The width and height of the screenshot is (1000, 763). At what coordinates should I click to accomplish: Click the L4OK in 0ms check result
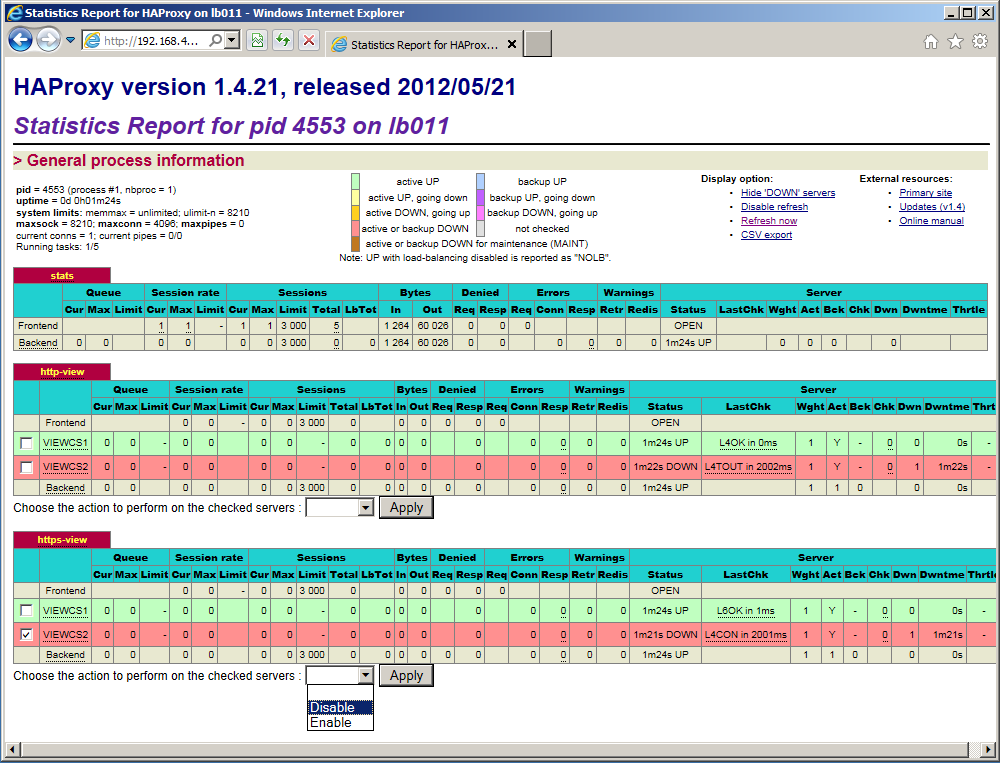click(748, 443)
